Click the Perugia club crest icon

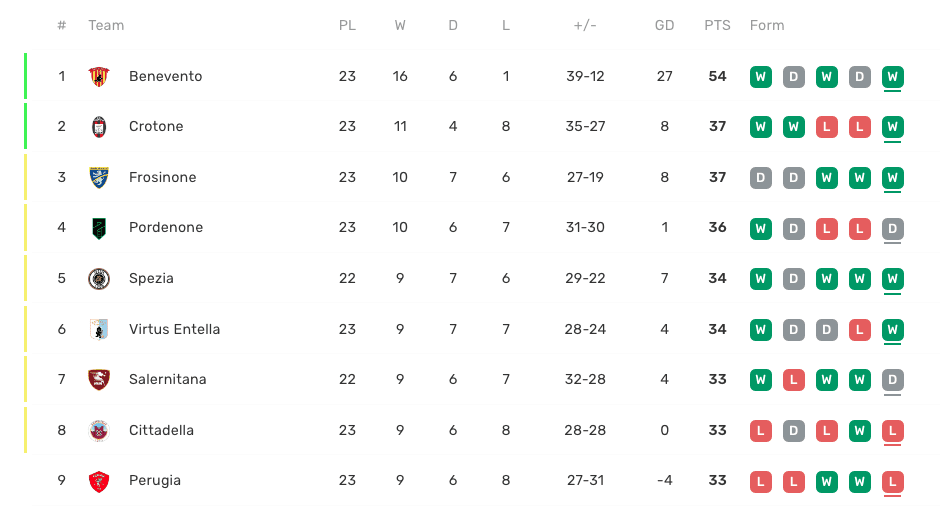[98, 481]
